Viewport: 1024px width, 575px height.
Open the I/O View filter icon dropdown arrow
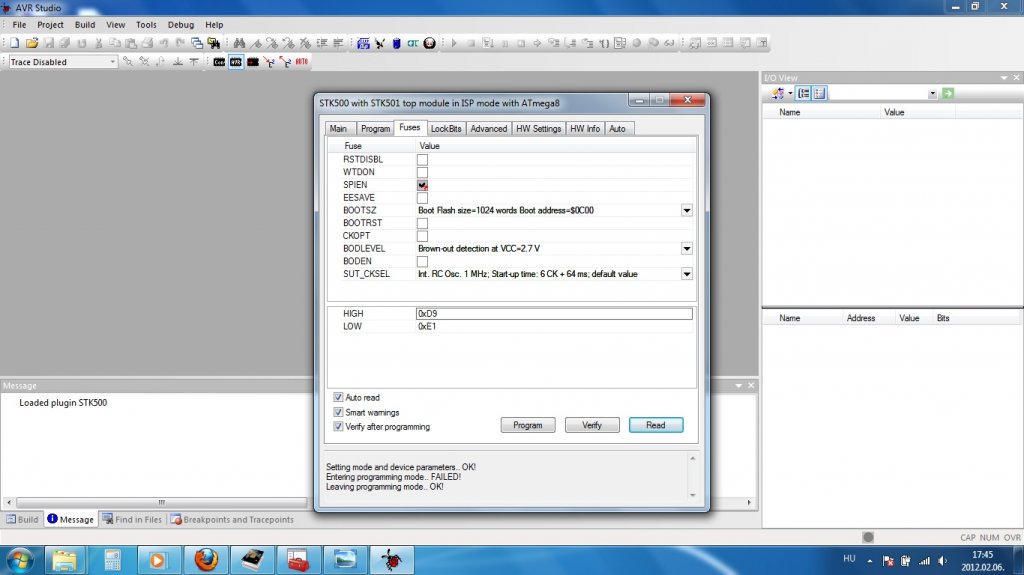tap(790, 93)
